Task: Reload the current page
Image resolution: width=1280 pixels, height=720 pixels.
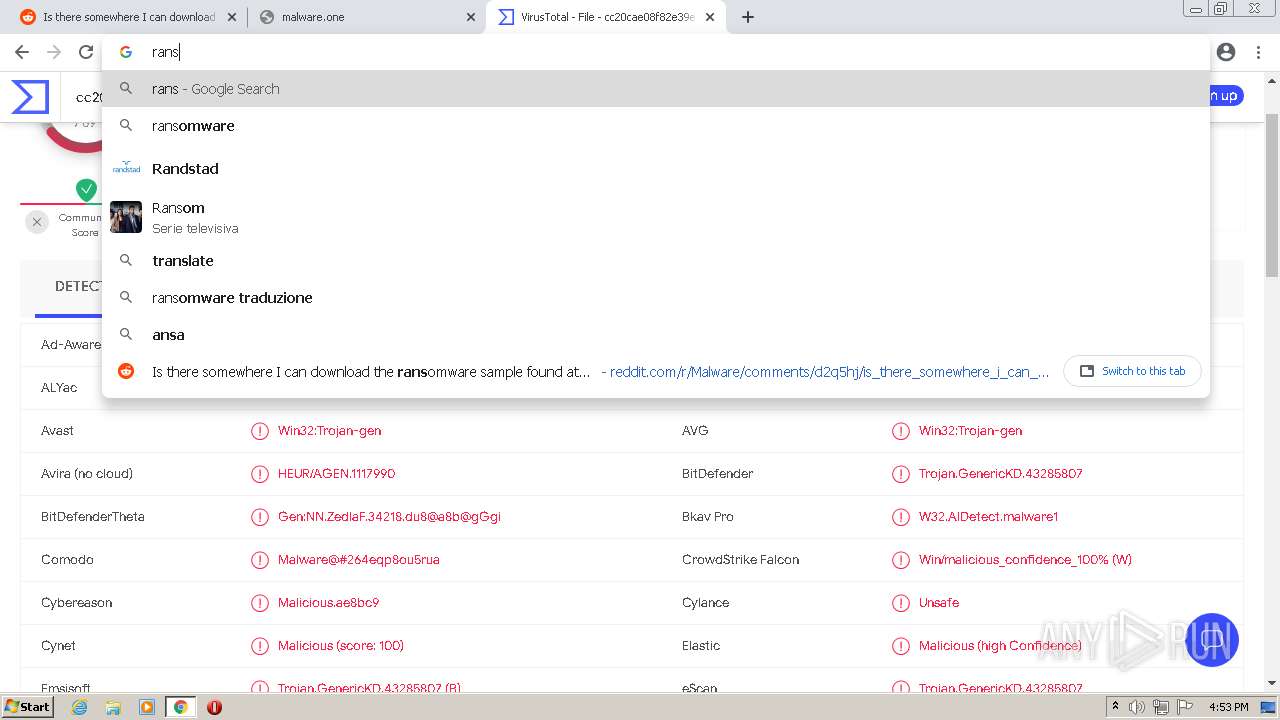Action: (86, 52)
